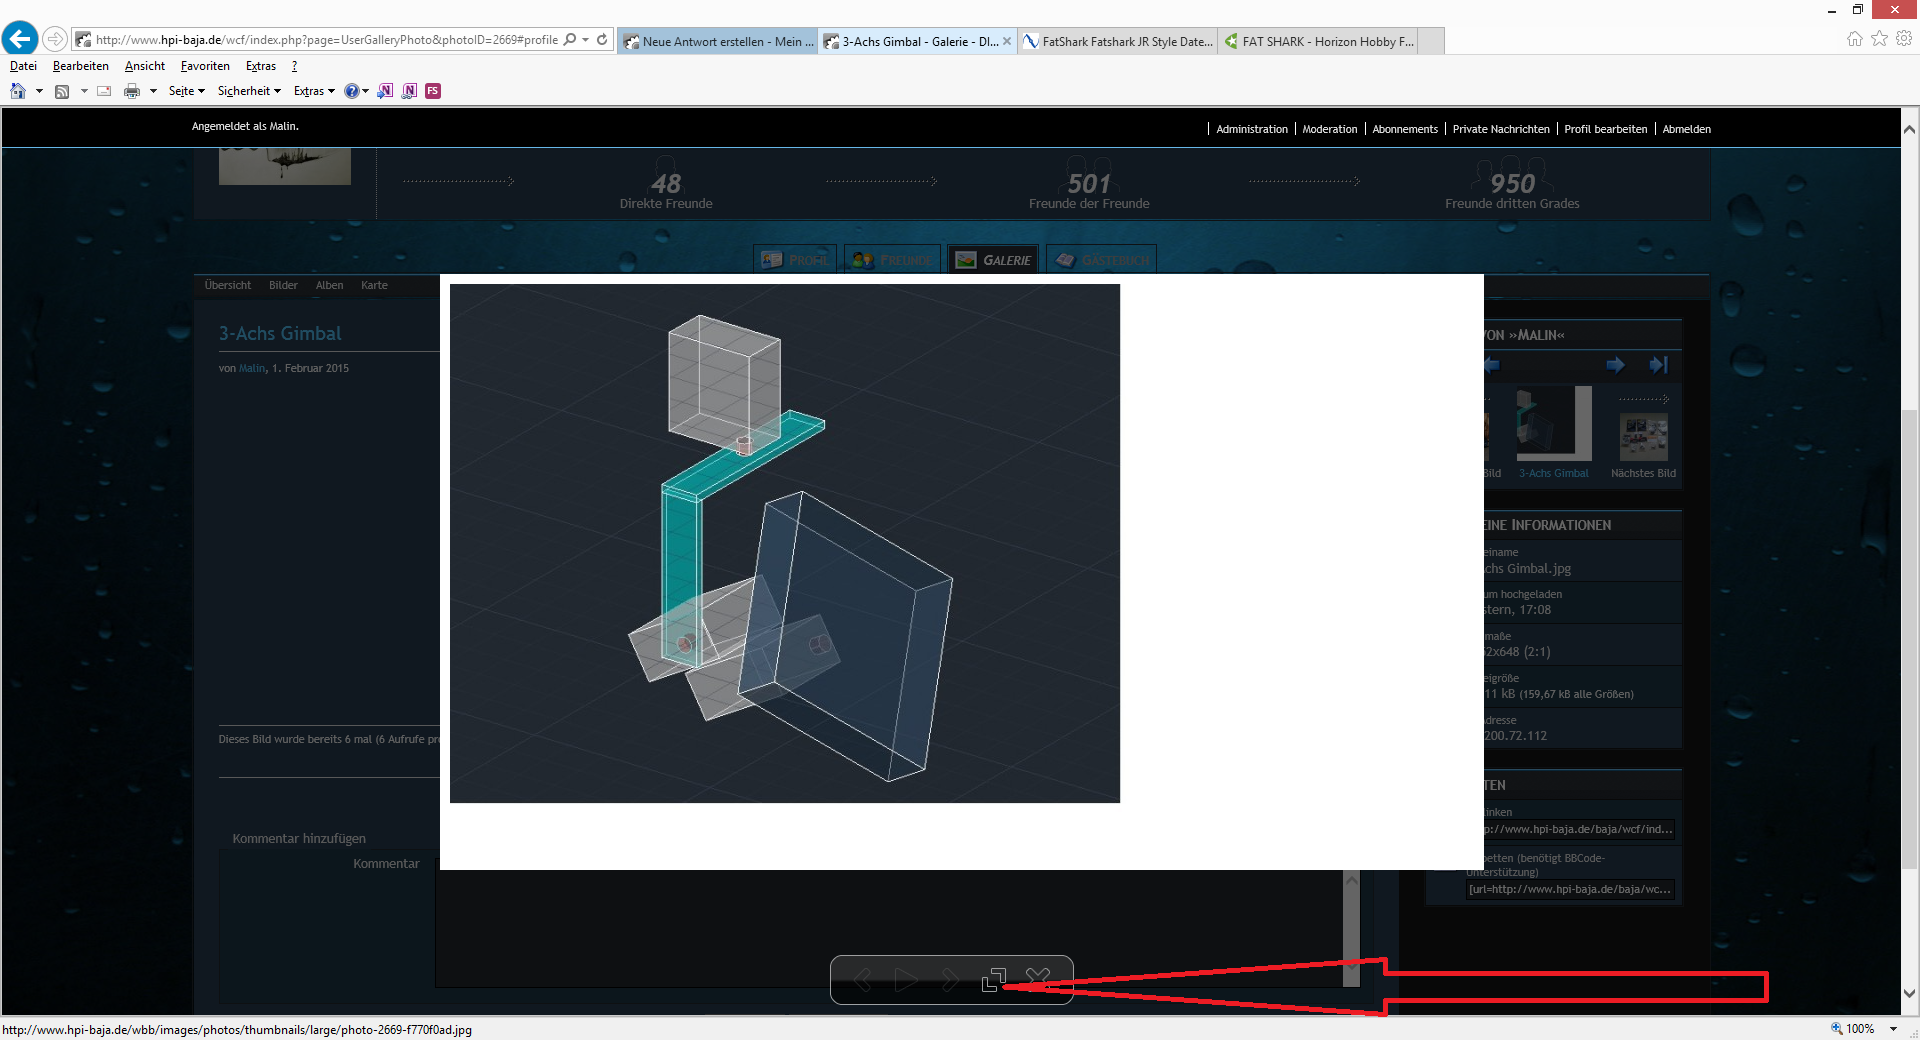This screenshot has height=1040, width=1920.
Task: Open the Ansicht menu
Action: 145,66
